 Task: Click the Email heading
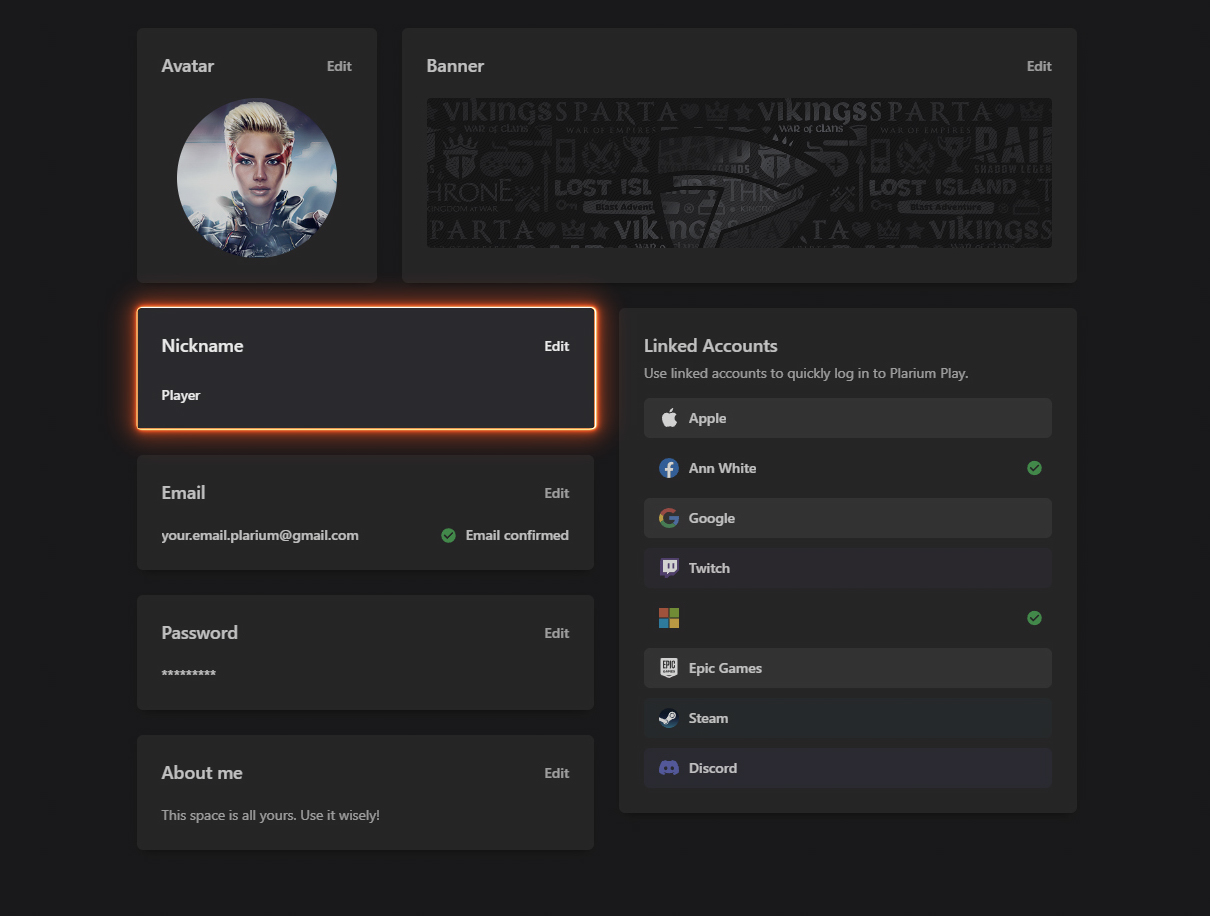pos(183,493)
